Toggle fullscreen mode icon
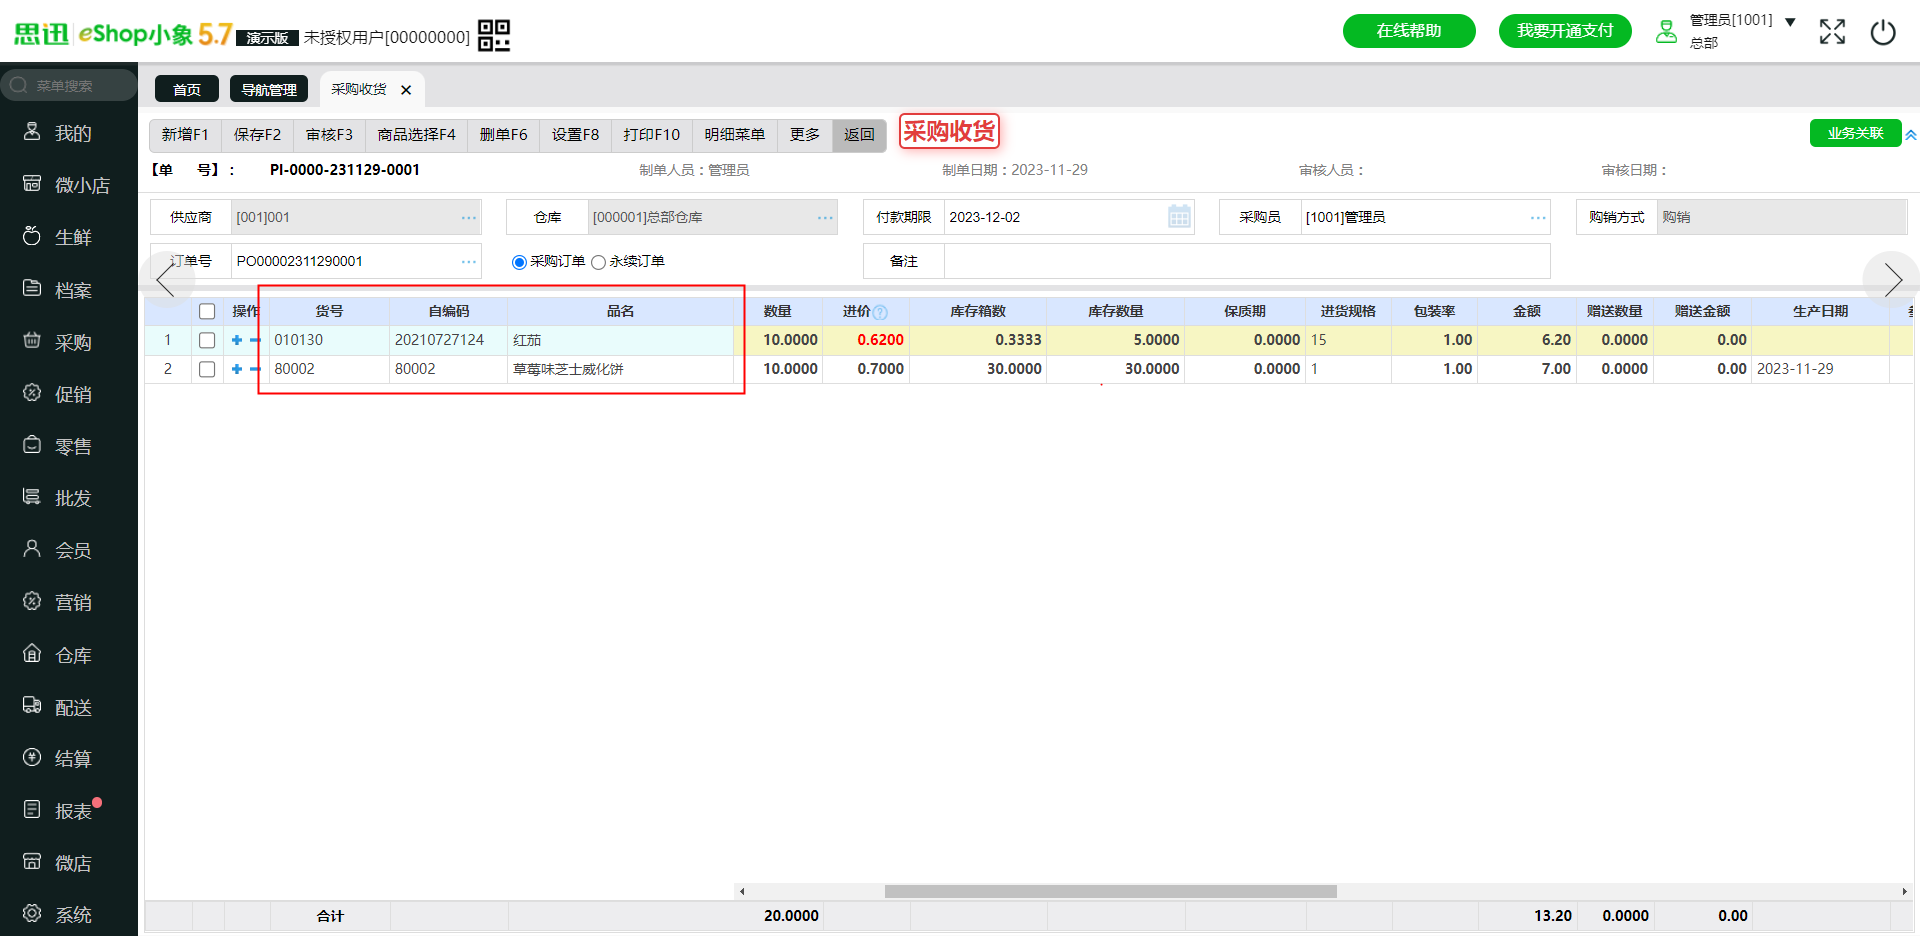This screenshot has width=1920, height=936. pyautogui.click(x=1832, y=32)
